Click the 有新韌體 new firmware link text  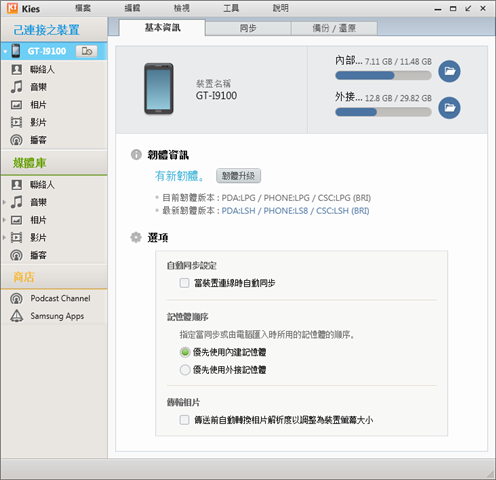tap(179, 176)
